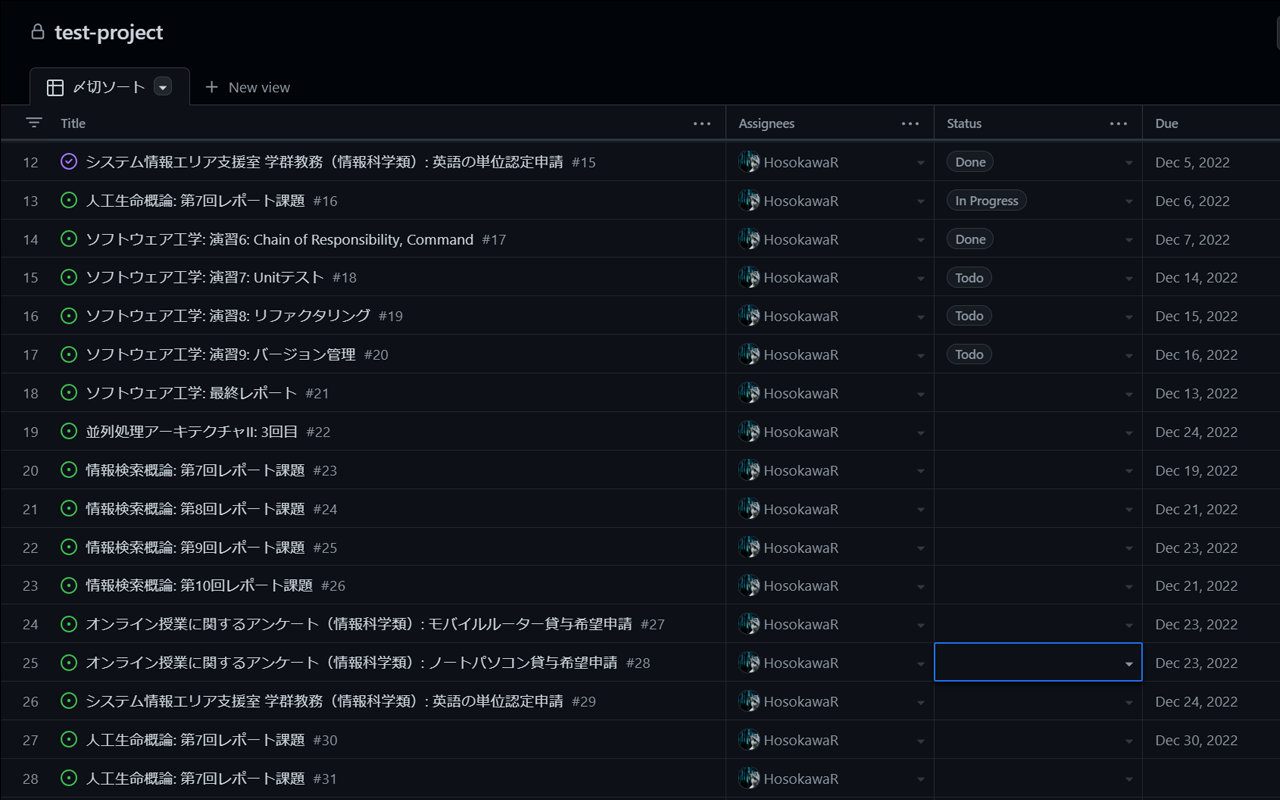Open the filter icon in the Title header
The image size is (1280, 800).
point(33,122)
